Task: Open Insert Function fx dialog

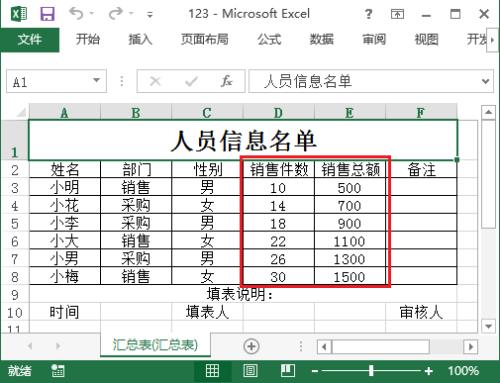Action: (227, 81)
